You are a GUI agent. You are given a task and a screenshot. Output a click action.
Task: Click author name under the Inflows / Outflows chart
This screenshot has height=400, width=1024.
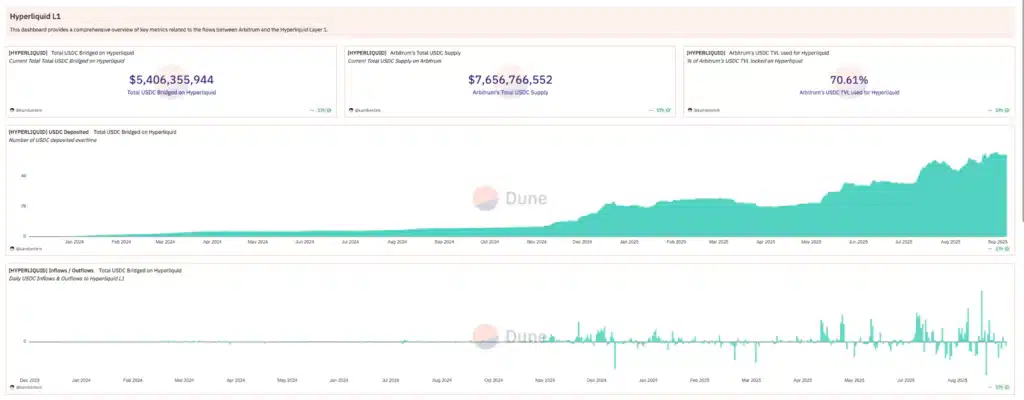point(28,386)
